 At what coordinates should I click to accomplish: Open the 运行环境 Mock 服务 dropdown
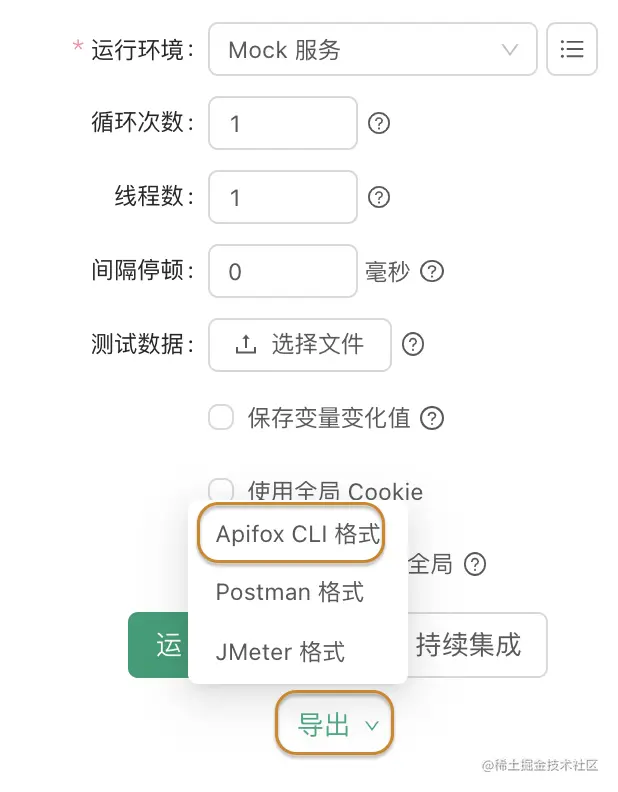pyautogui.click(x=372, y=49)
